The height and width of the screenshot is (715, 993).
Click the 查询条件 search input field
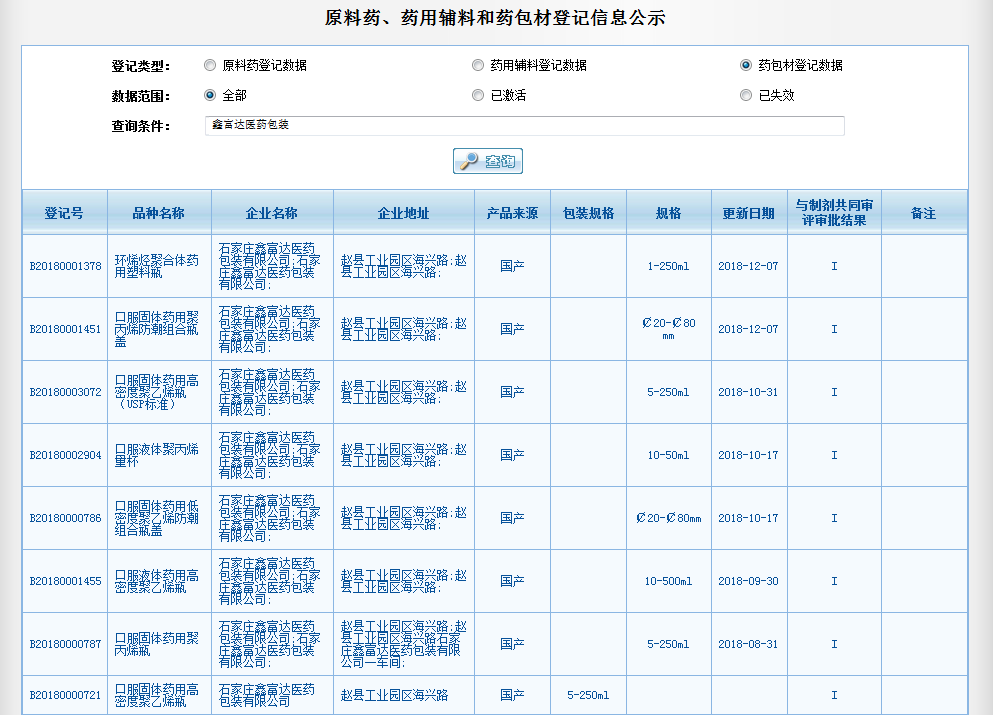[x=524, y=126]
